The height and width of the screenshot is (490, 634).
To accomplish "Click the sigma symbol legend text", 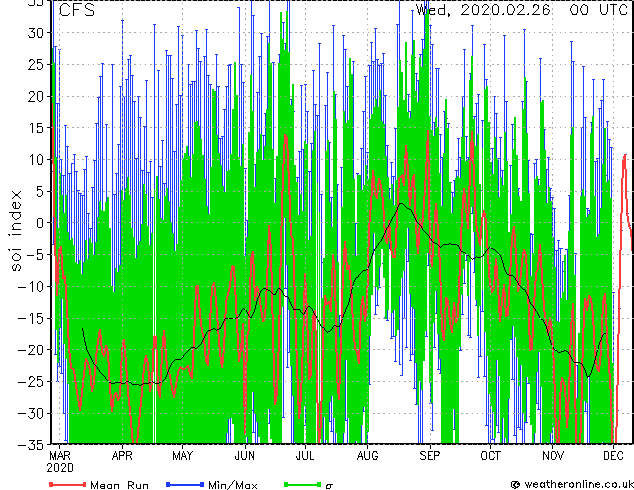I will [329, 486].
